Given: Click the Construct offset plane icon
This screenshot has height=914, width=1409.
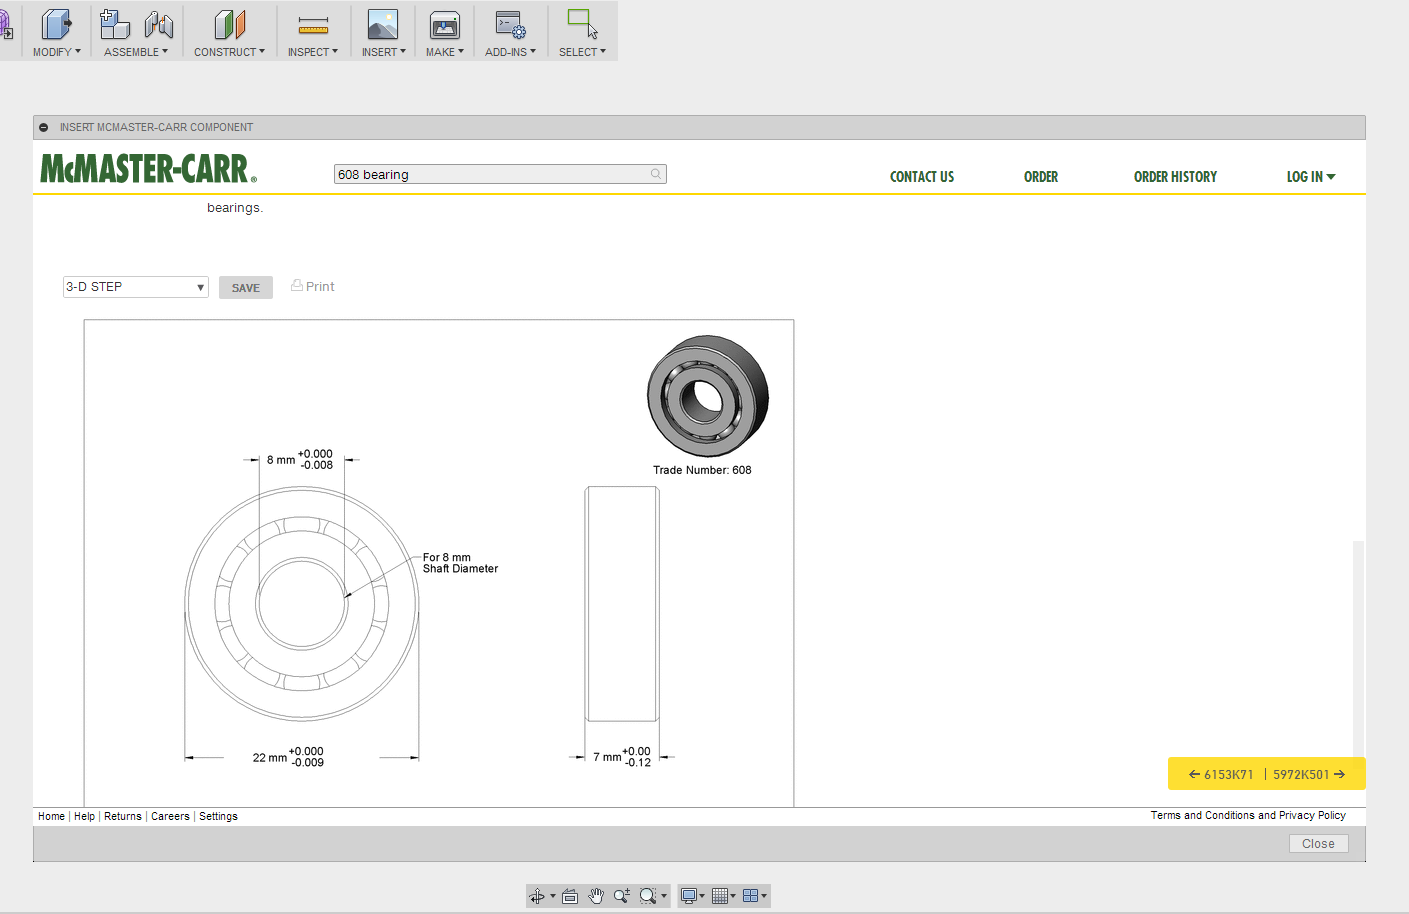Looking at the screenshot, I should (x=230, y=24).
